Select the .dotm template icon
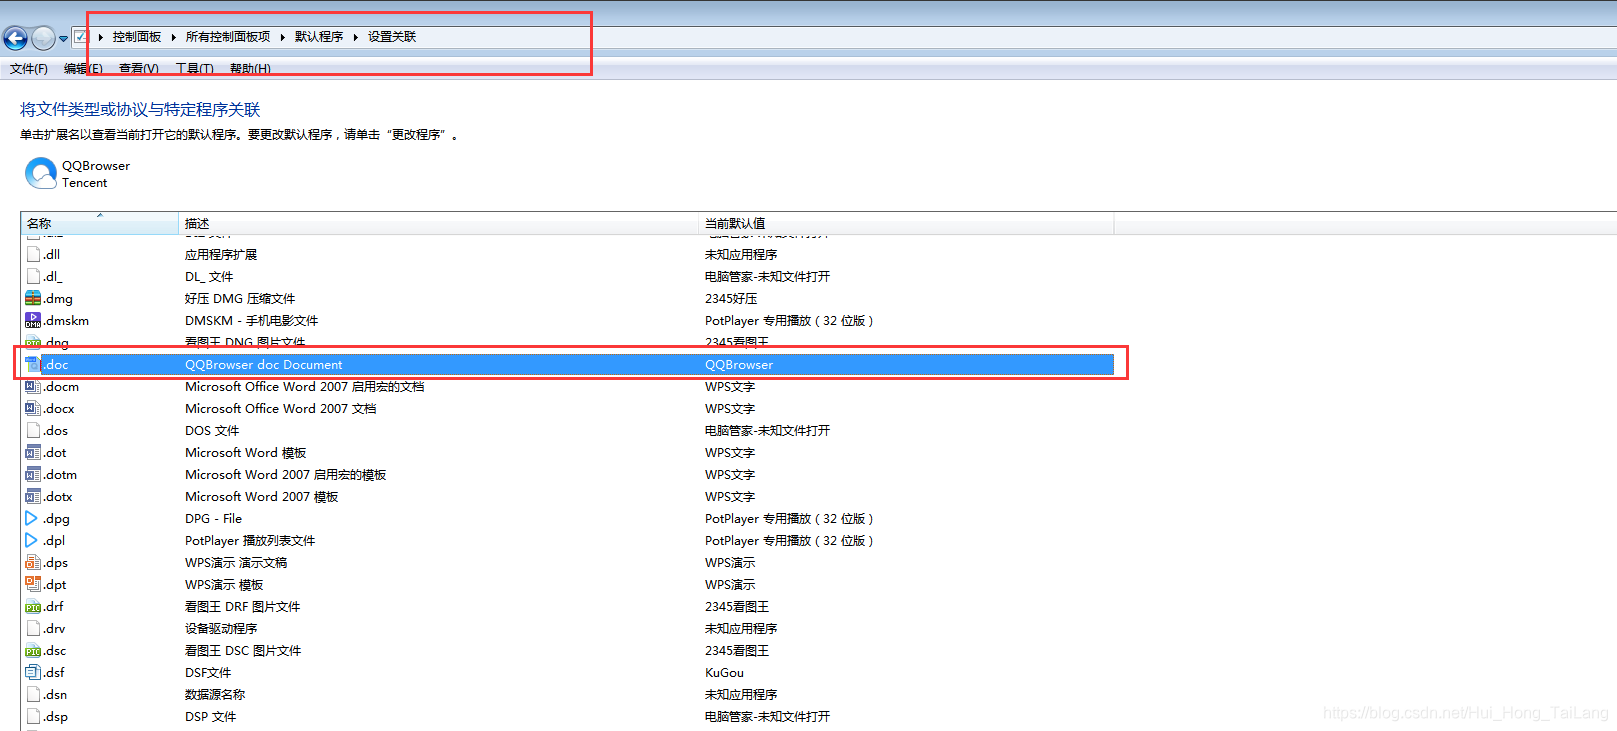Screen dimensions: 1617x731 [33, 474]
